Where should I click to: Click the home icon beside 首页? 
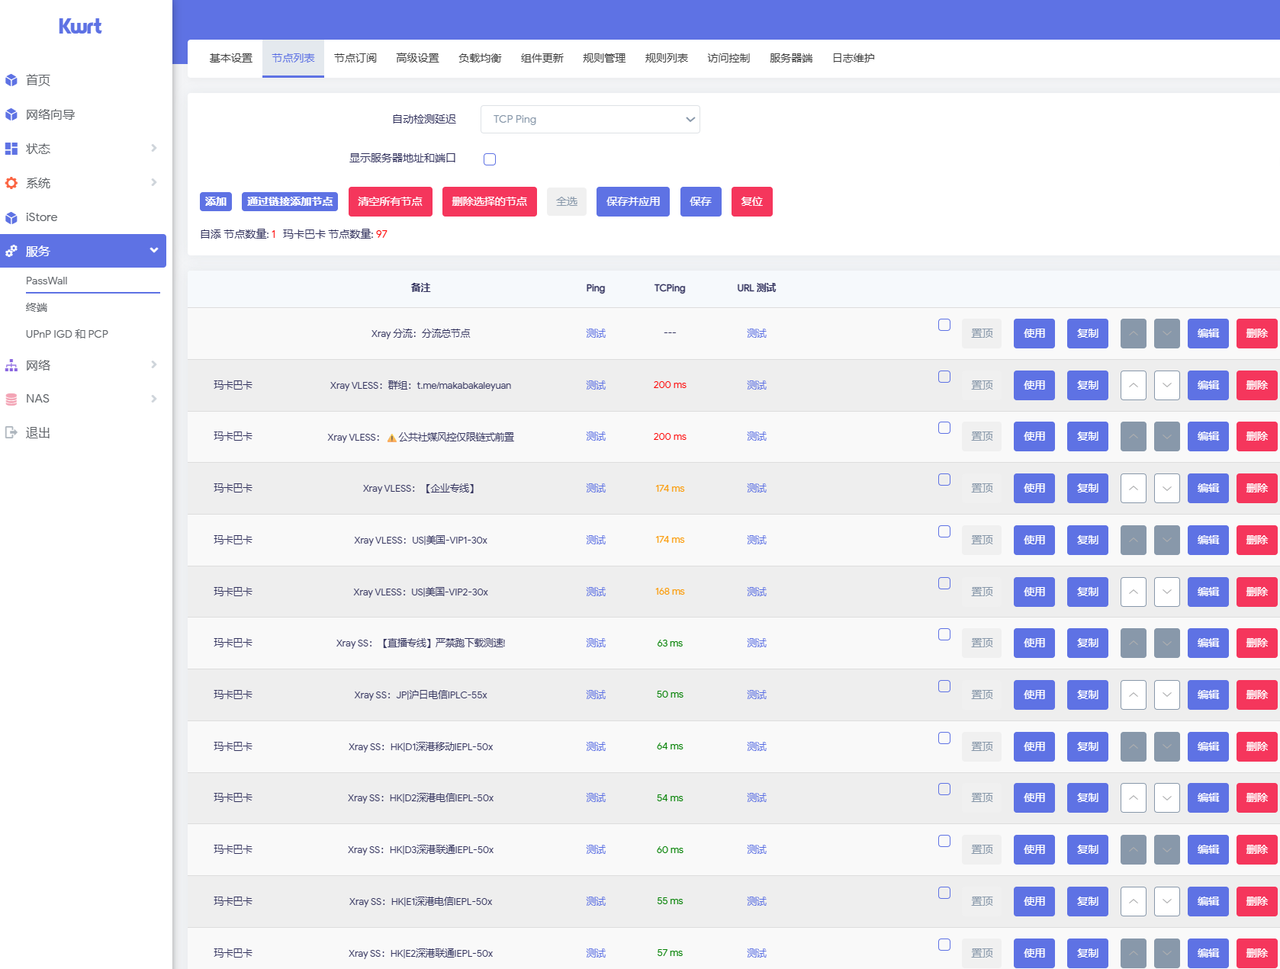tap(12, 80)
